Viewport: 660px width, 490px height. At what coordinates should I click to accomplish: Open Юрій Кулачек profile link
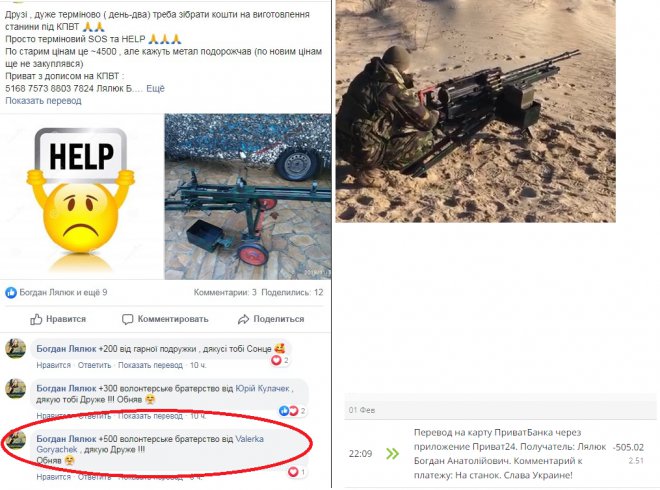[x=262, y=389]
